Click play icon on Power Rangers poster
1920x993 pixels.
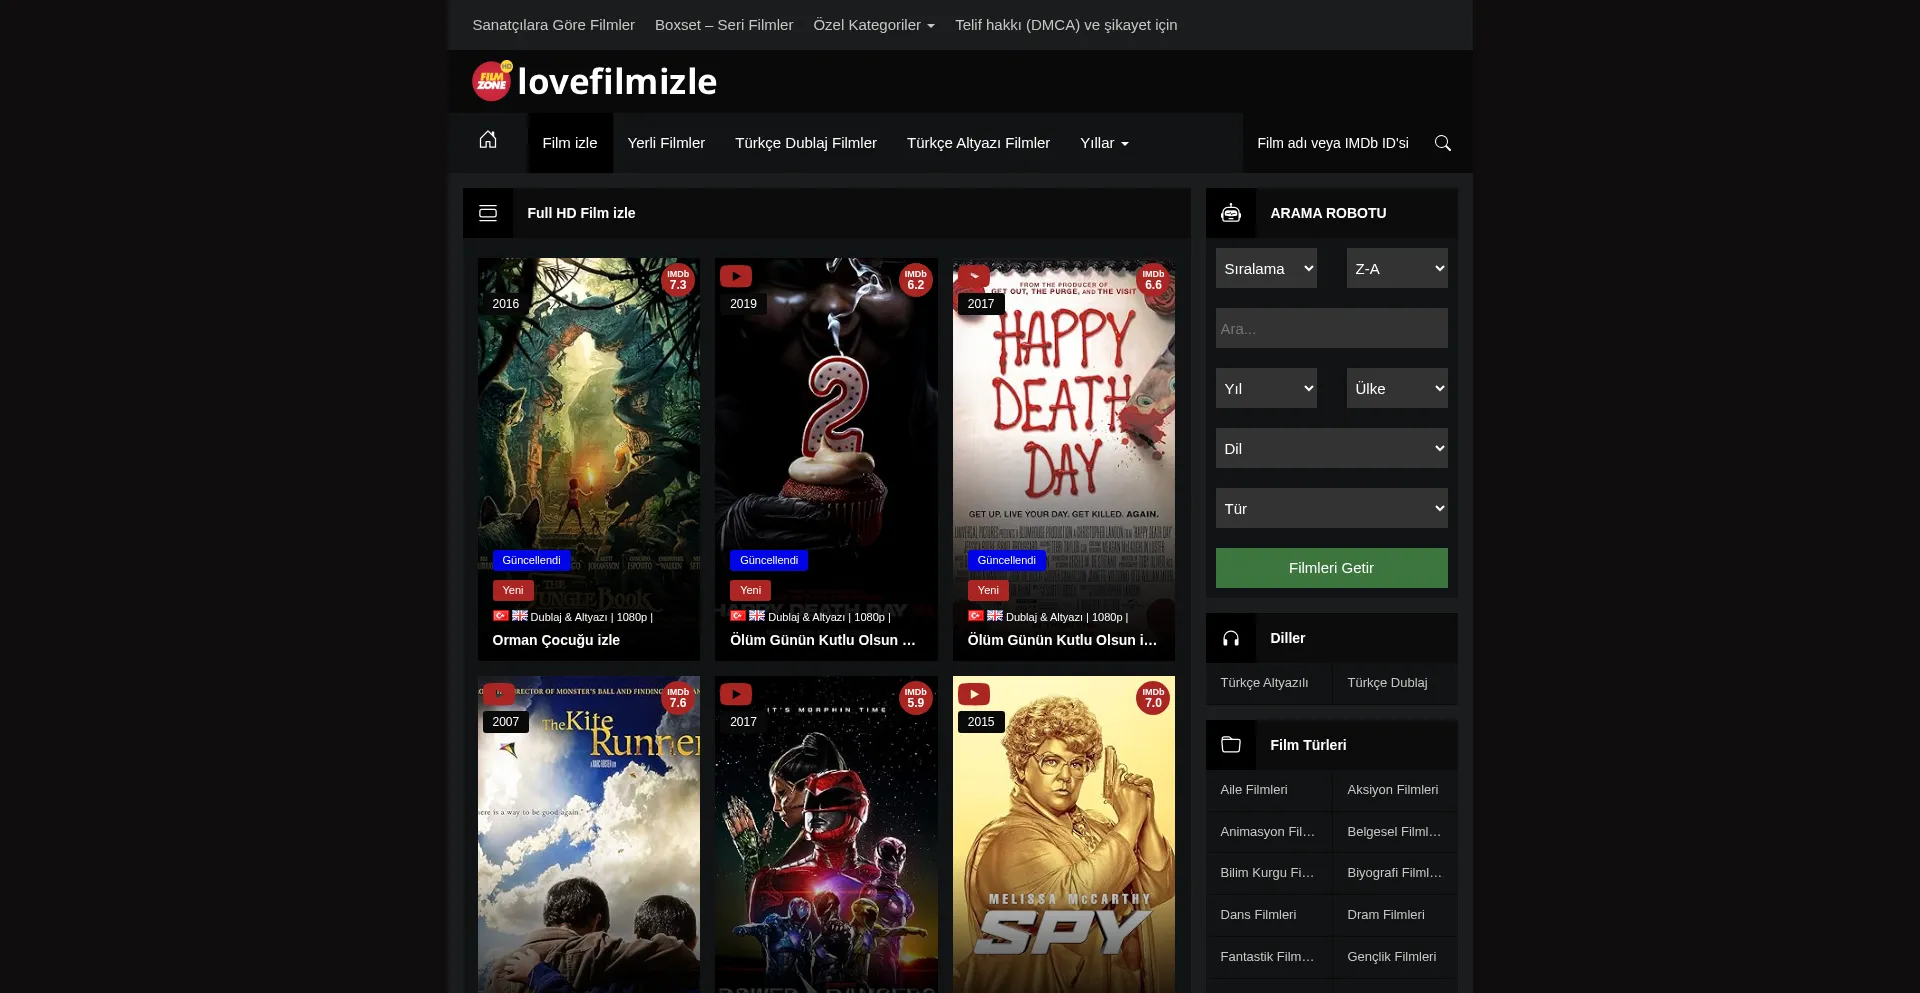point(736,694)
